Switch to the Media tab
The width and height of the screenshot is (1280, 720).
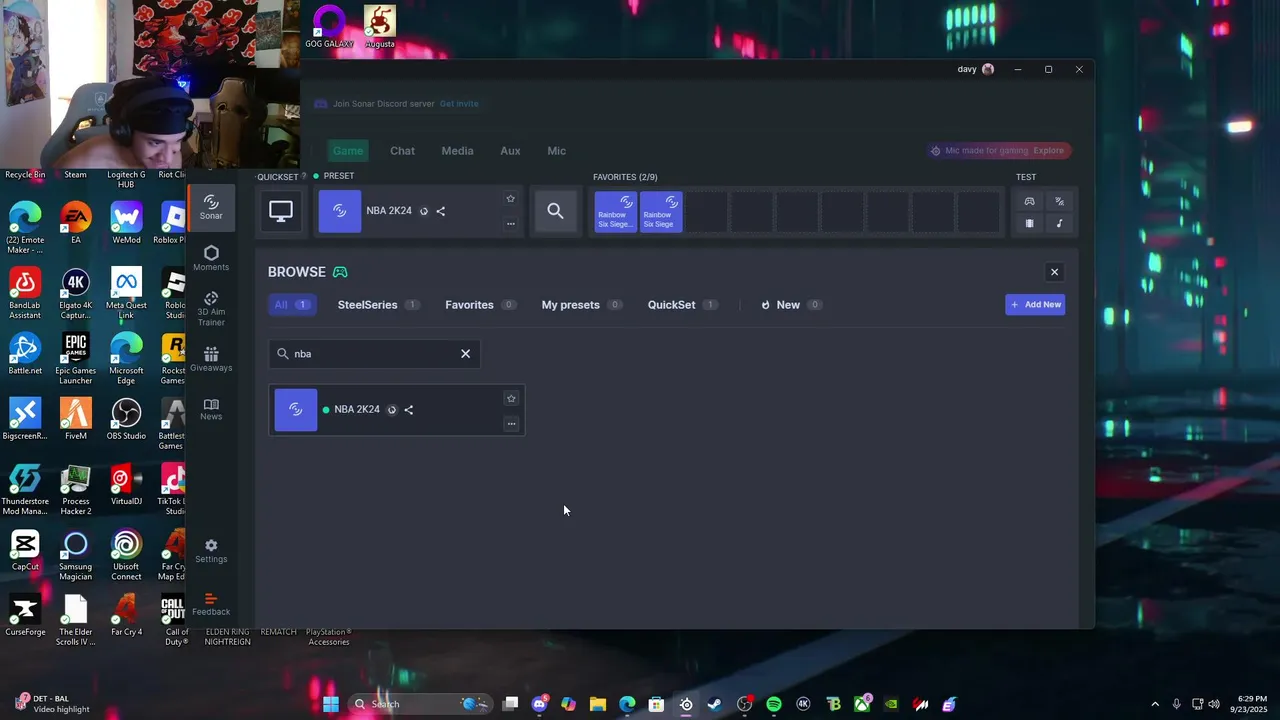tap(457, 151)
